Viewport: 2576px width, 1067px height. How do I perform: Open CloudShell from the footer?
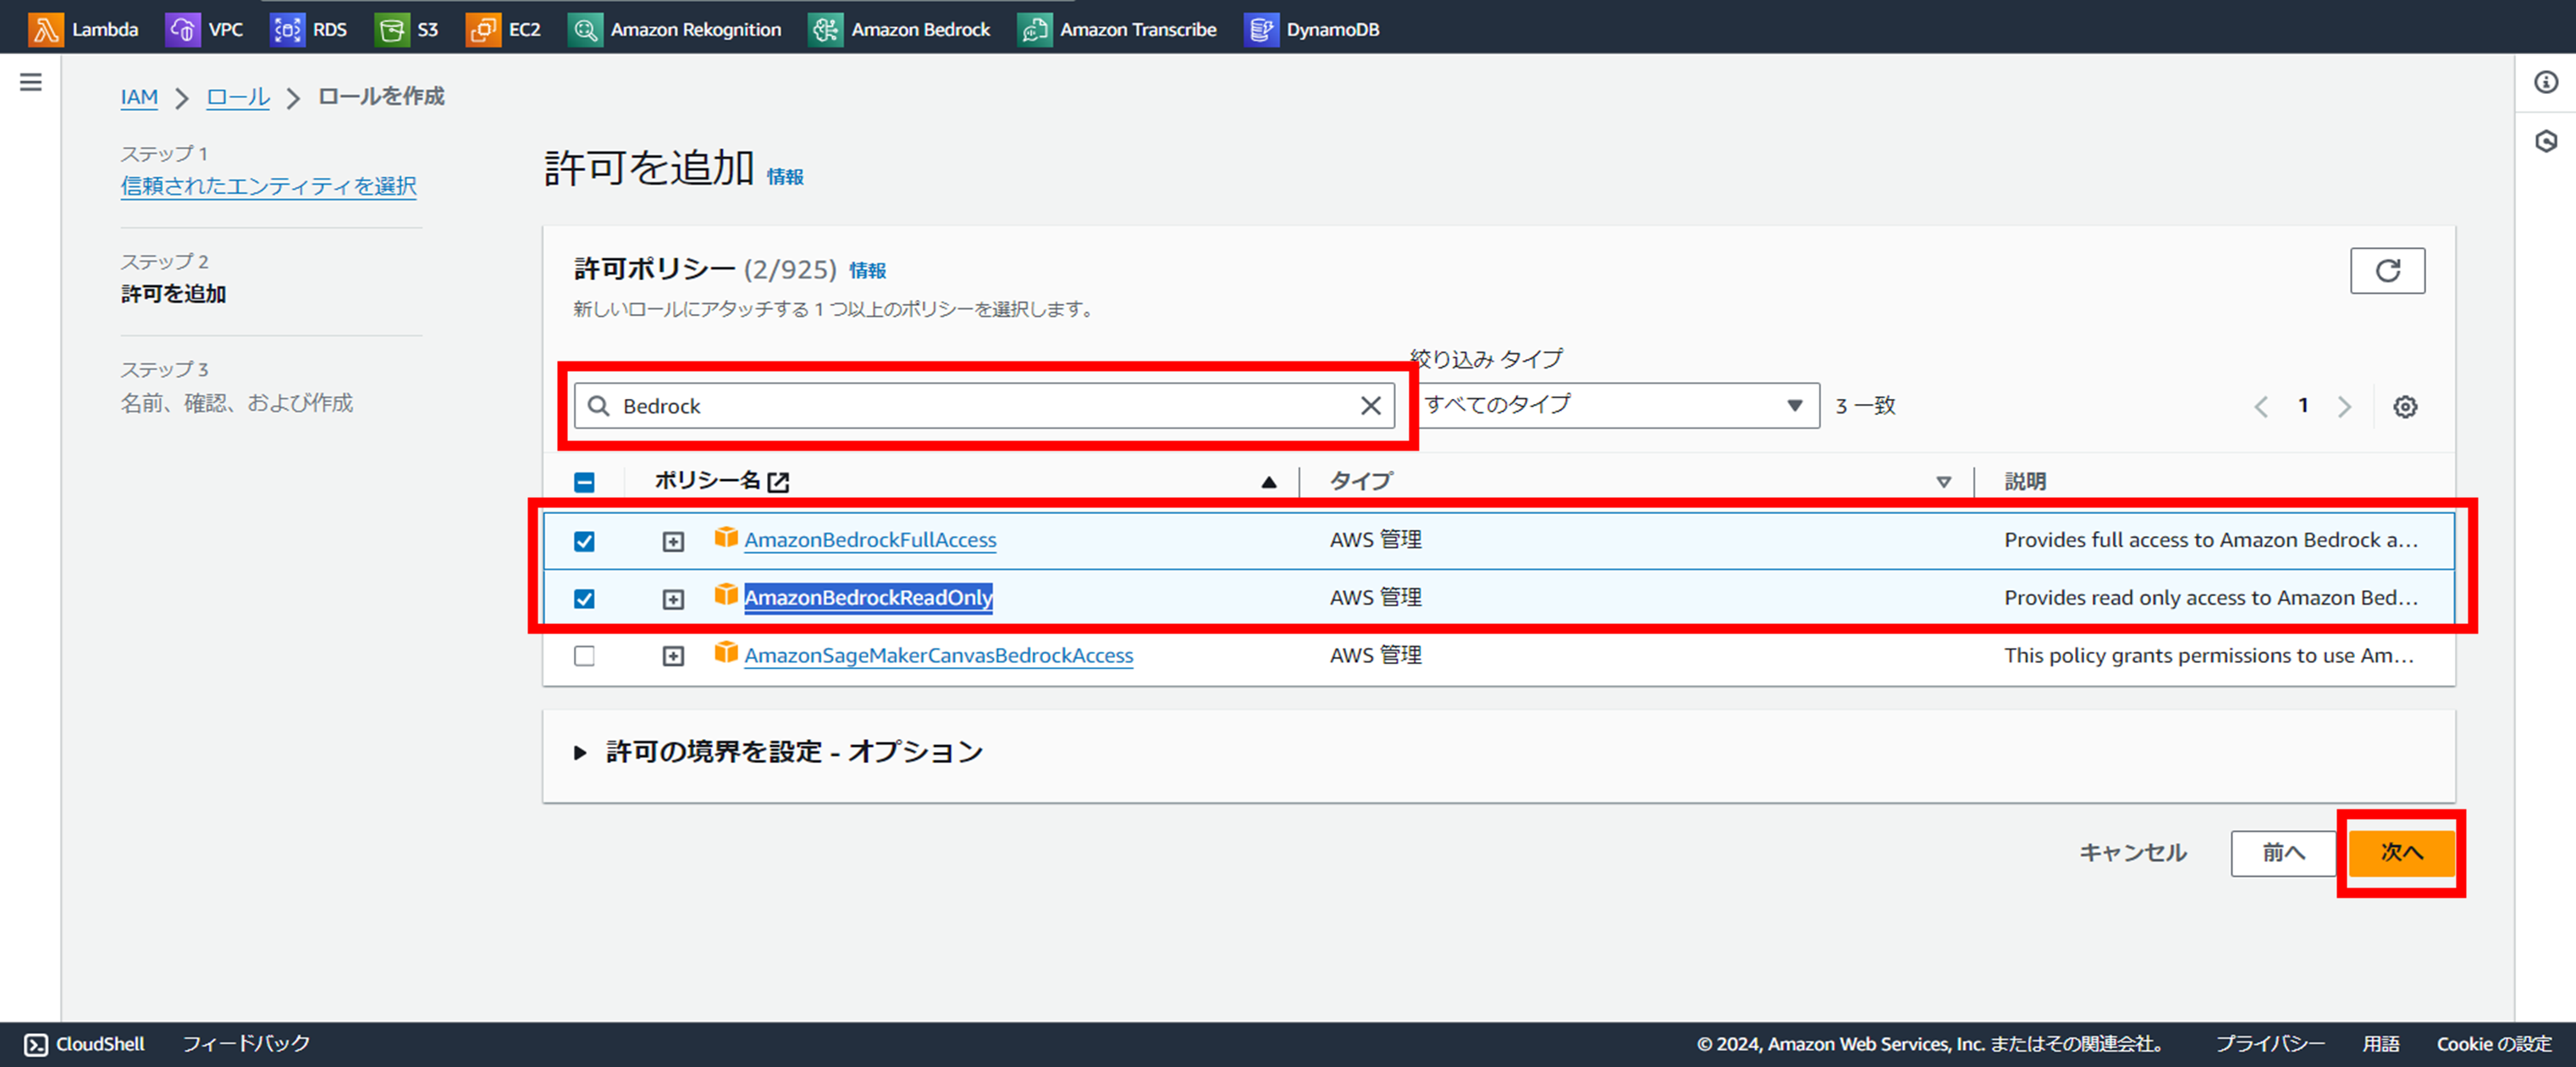(x=85, y=1044)
